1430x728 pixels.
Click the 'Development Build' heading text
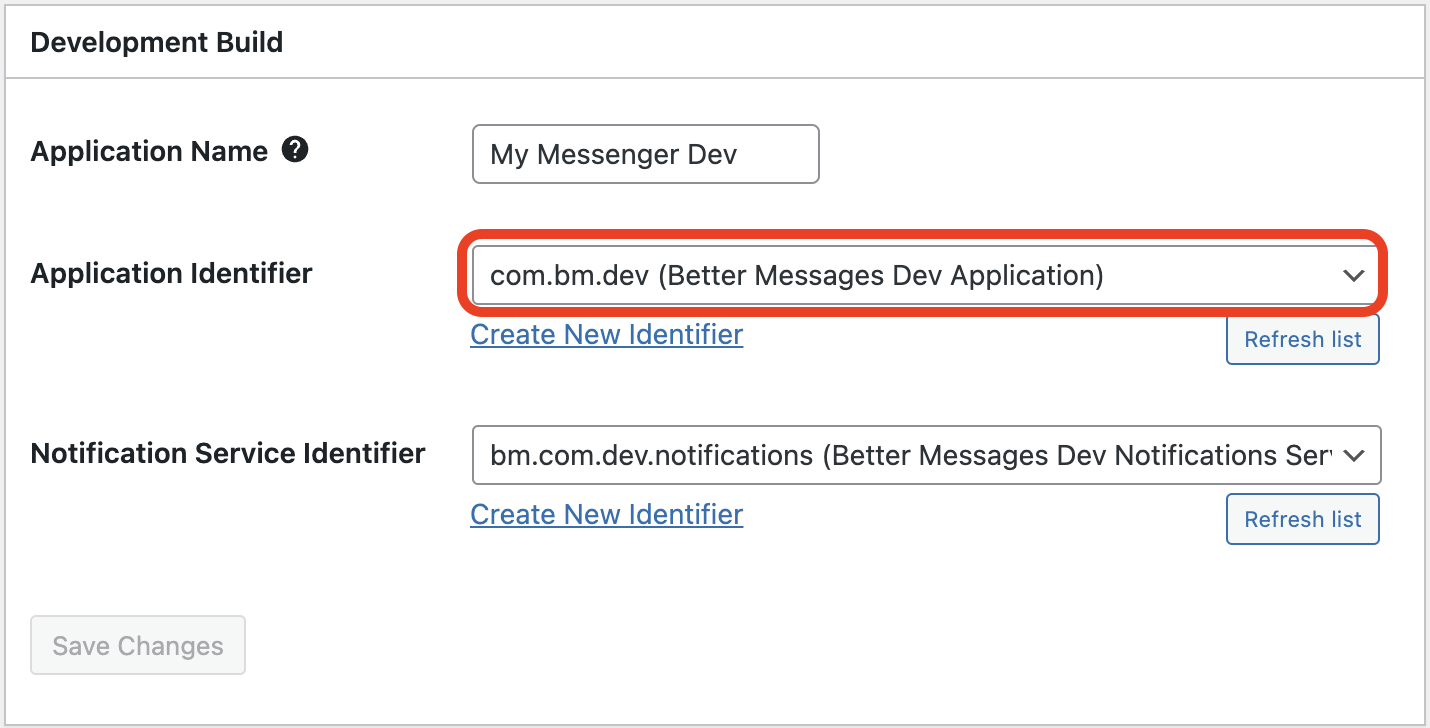(x=157, y=42)
